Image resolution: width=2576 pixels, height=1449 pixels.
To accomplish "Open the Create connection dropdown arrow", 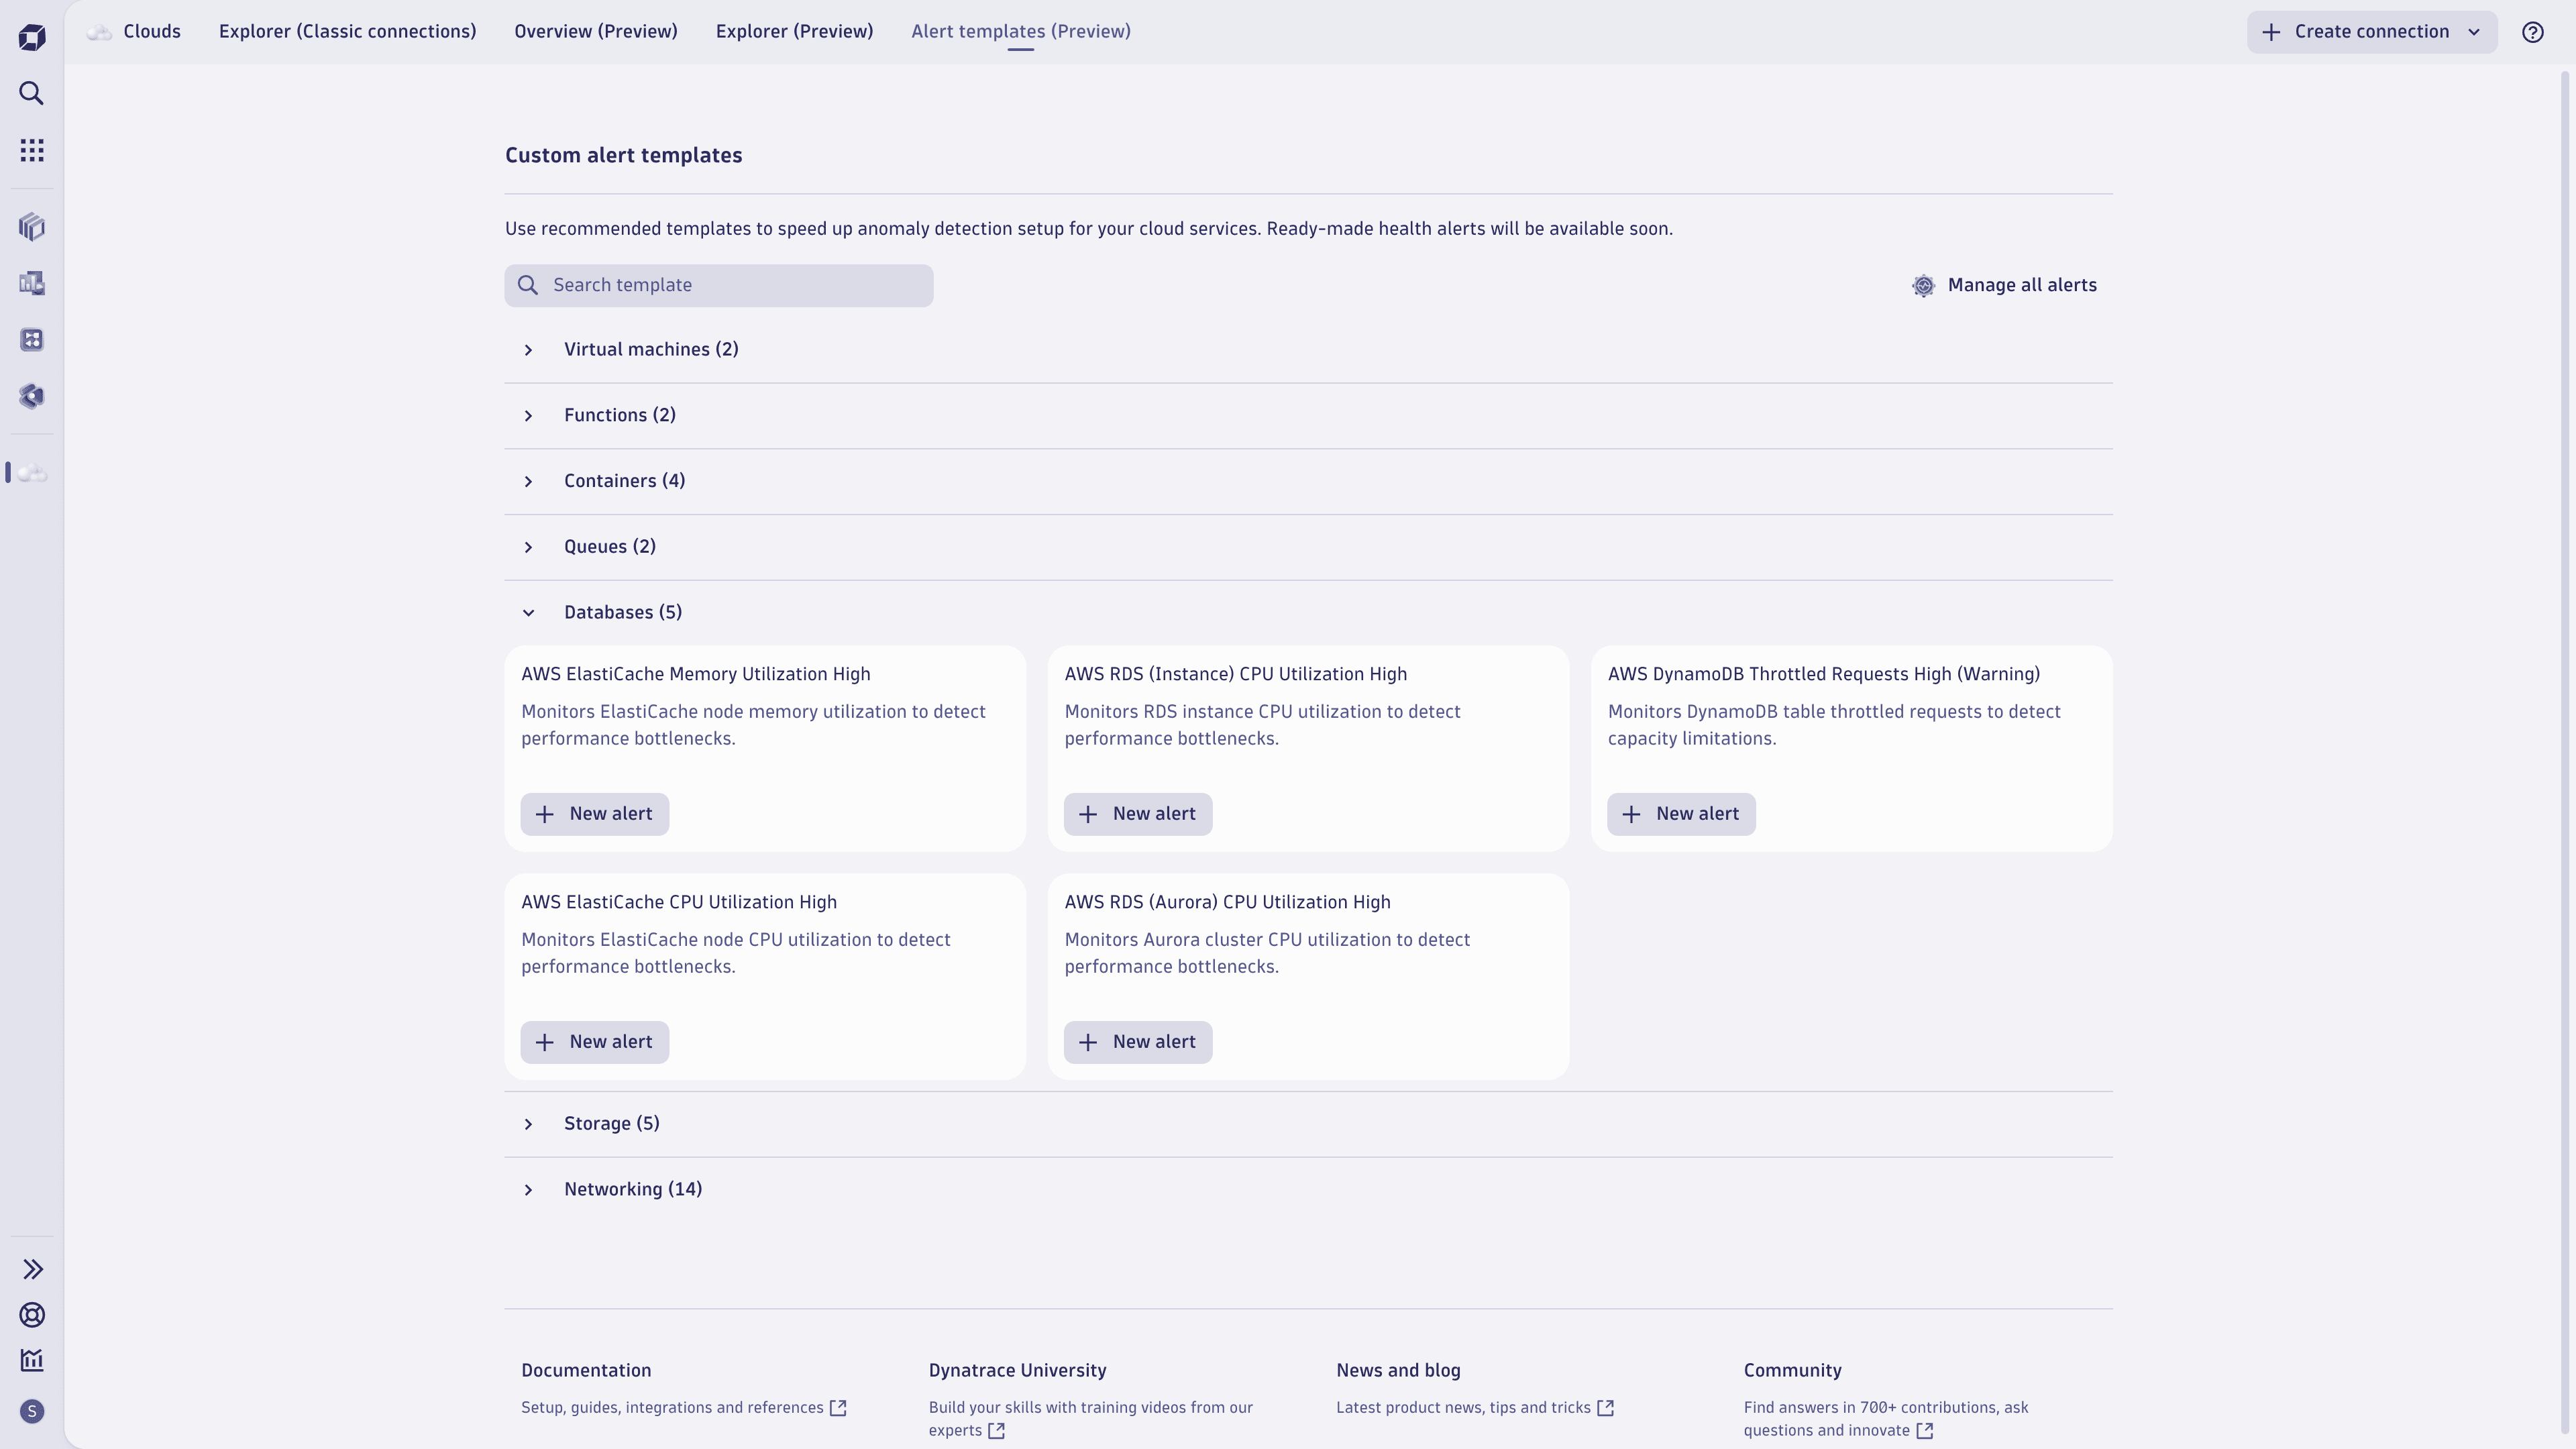I will click(2474, 32).
